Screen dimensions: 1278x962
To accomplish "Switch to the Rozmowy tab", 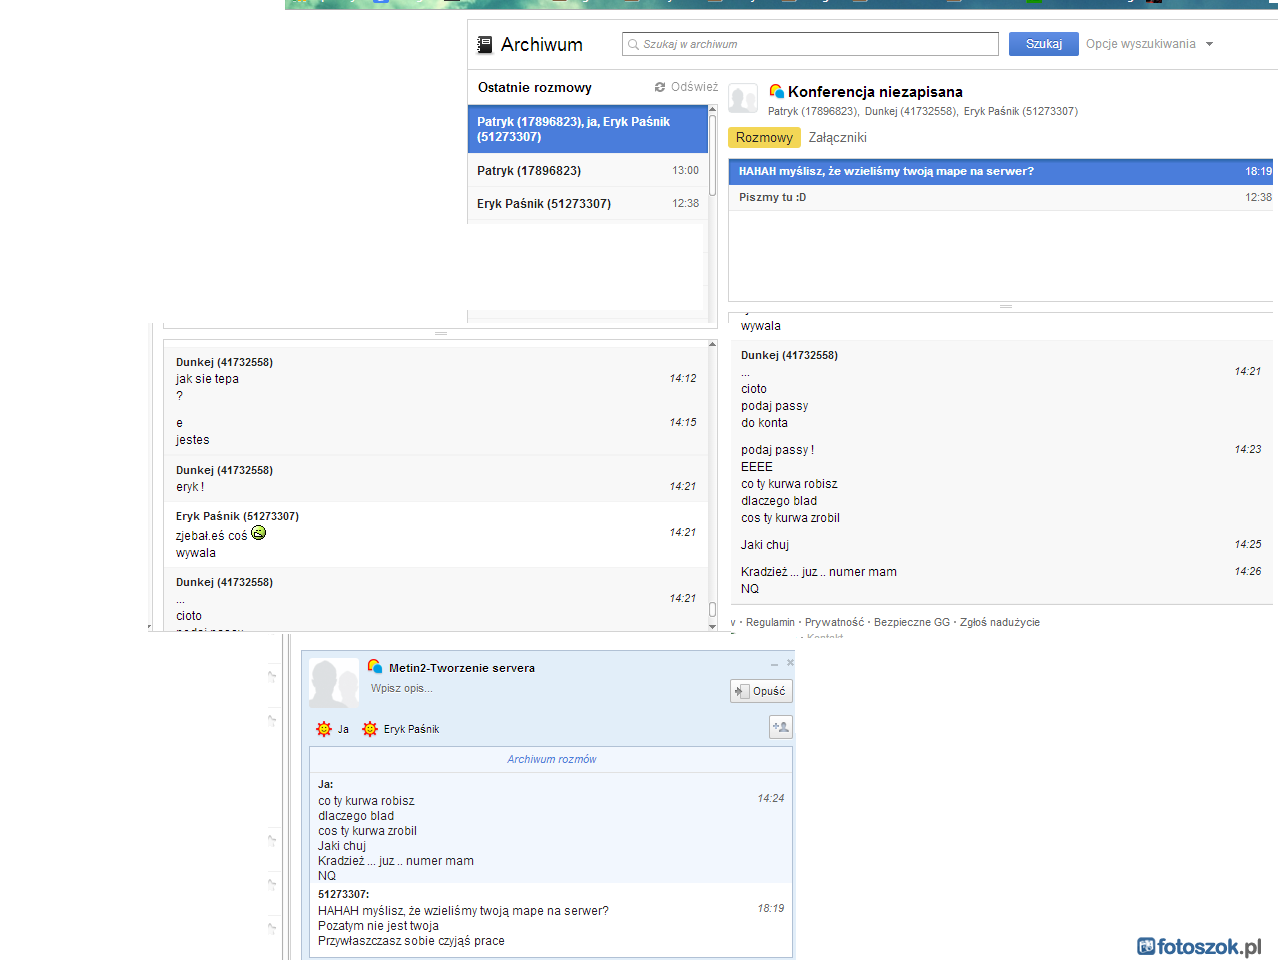I will pyautogui.click(x=764, y=138).
